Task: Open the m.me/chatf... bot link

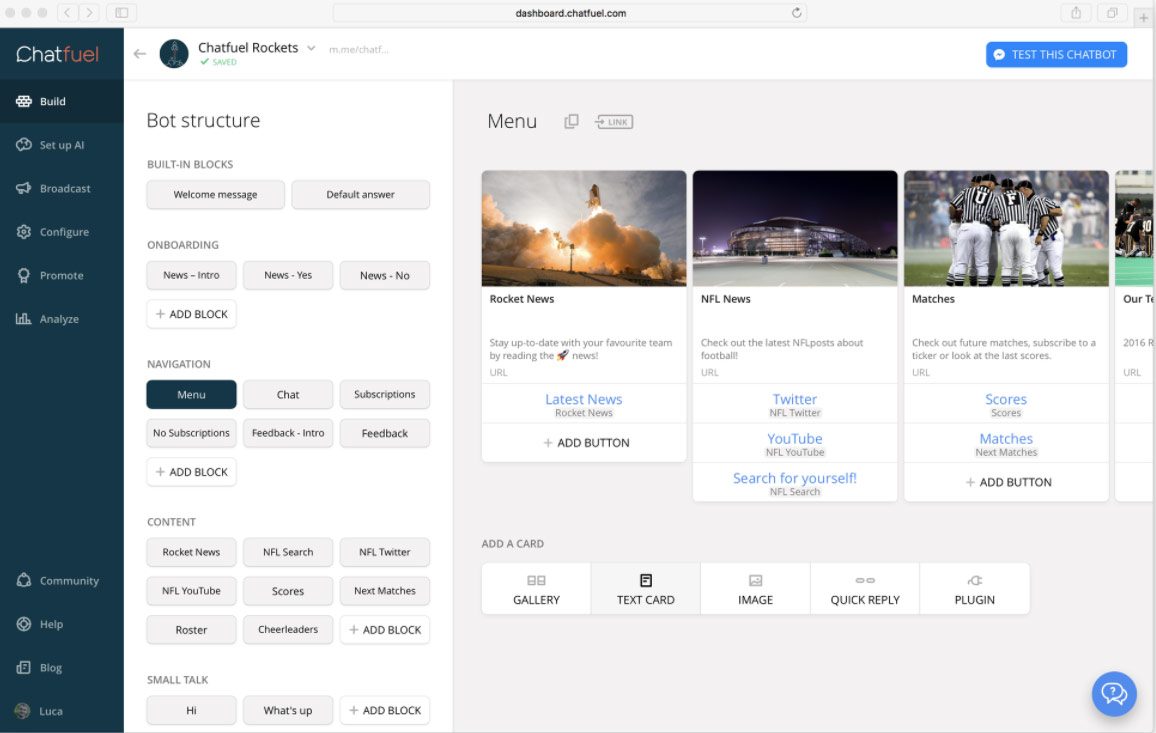Action: pos(359,49)
